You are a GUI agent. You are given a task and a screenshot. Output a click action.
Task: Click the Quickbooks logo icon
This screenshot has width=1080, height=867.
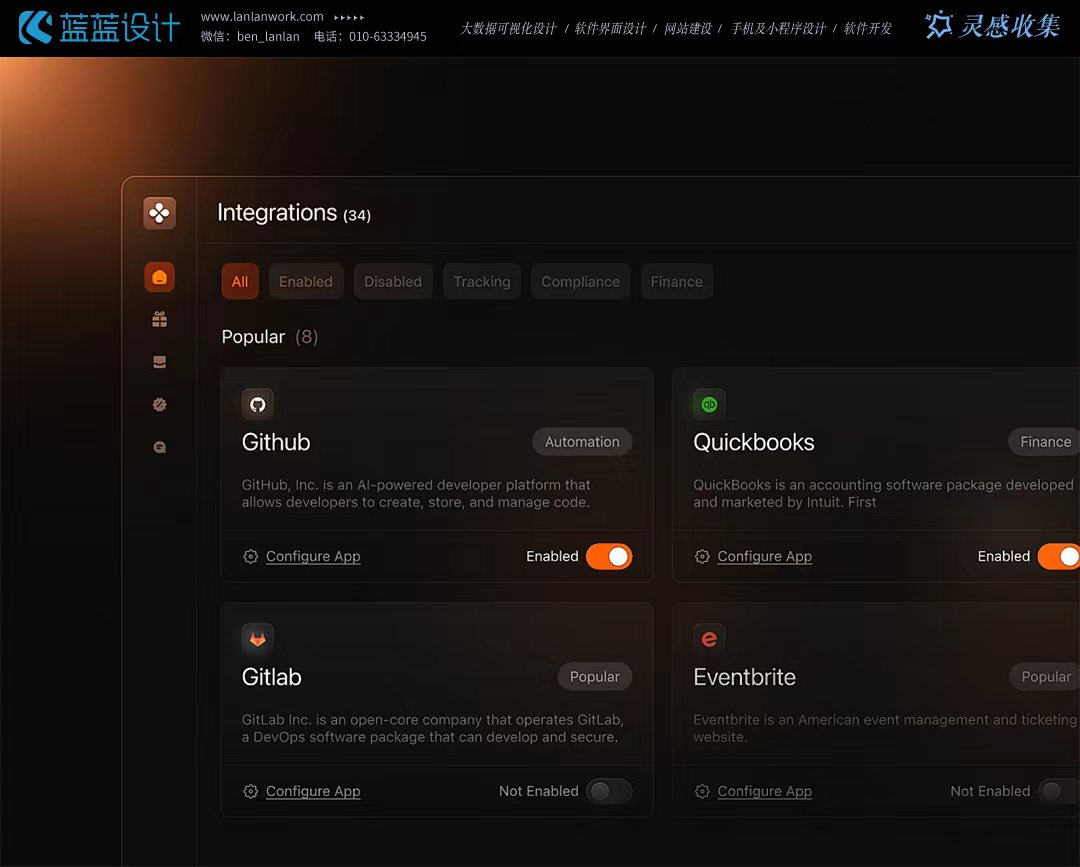[709, 404]
